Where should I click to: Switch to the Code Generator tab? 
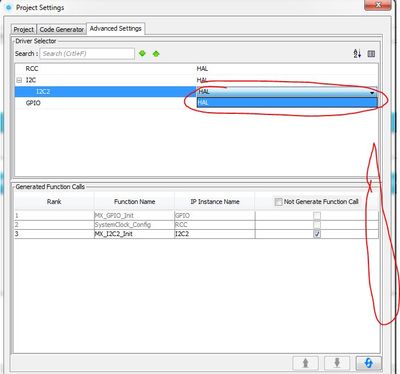point(62,29)
